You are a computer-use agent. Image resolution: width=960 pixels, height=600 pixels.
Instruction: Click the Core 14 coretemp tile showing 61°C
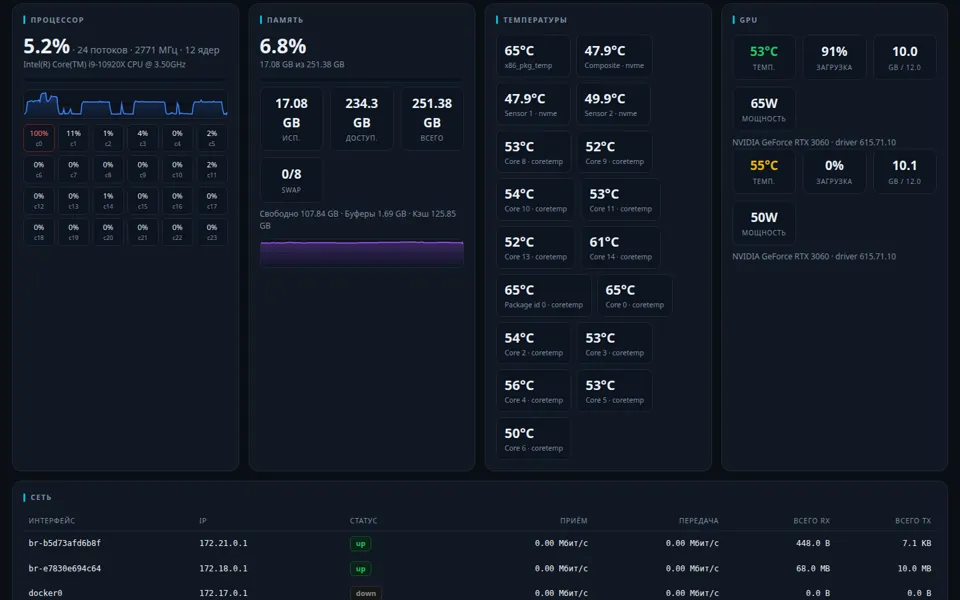click(x=621, y=247)
